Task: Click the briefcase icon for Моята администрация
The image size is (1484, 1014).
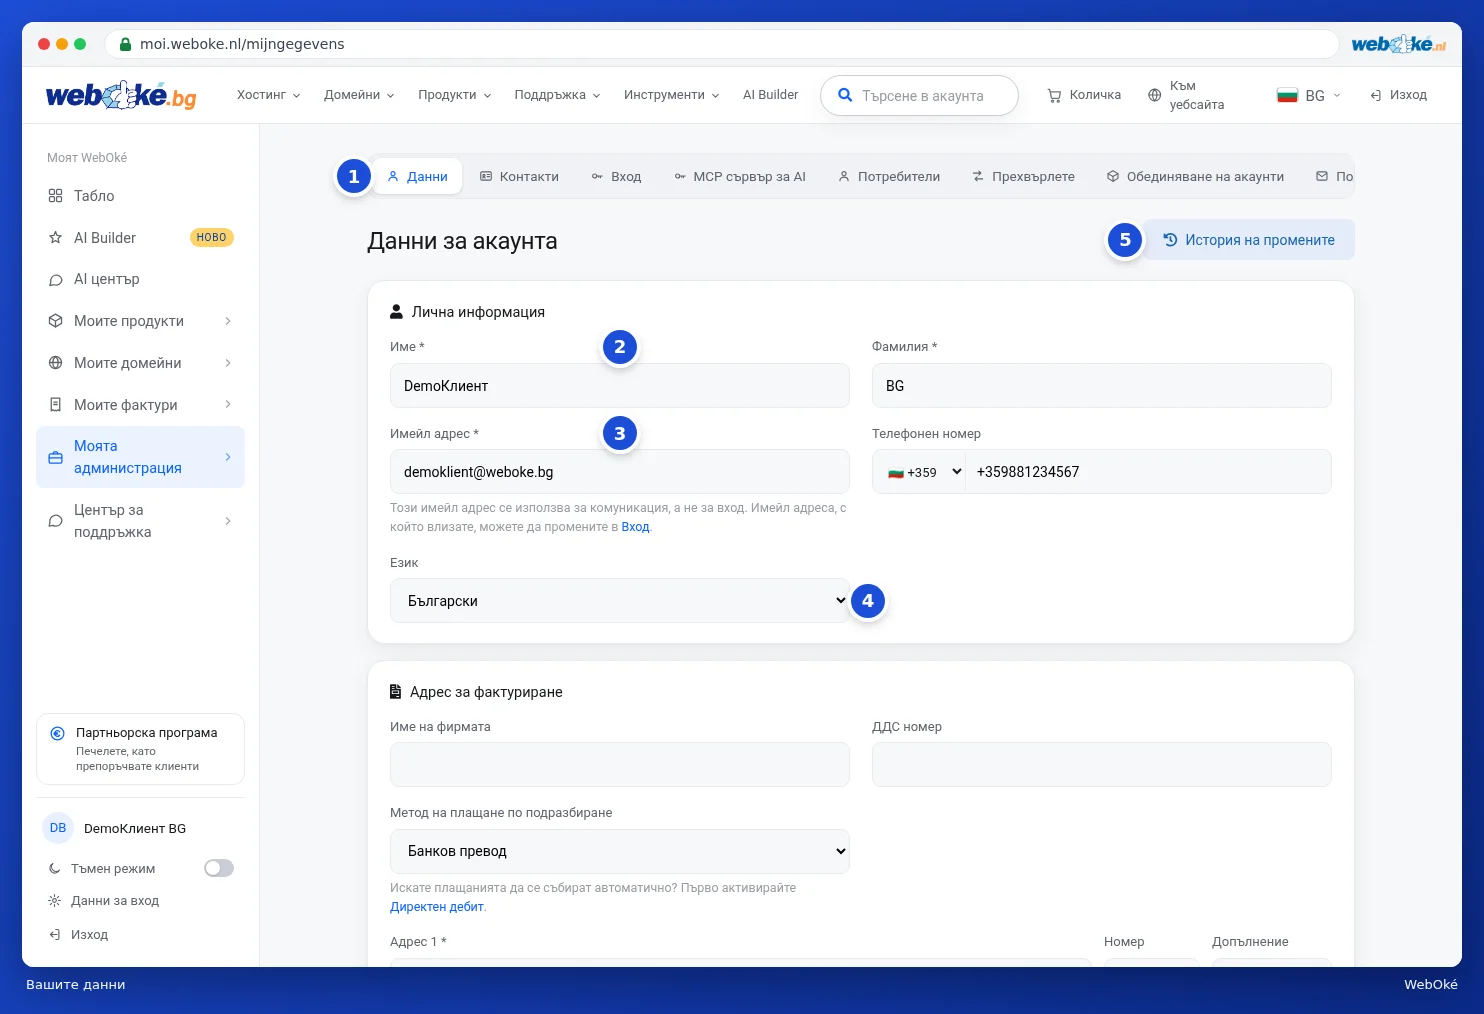Action: pos(56,457)
